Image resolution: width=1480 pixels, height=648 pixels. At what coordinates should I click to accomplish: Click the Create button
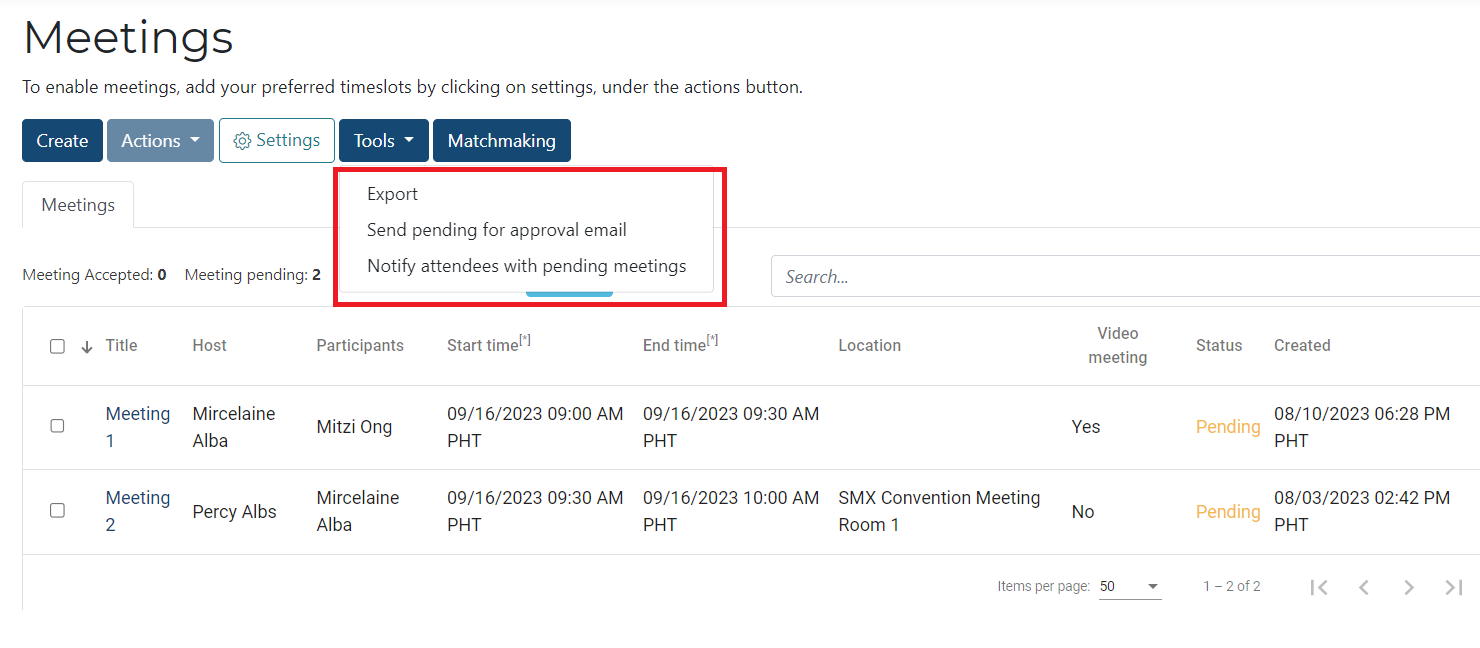pos(62,141)
